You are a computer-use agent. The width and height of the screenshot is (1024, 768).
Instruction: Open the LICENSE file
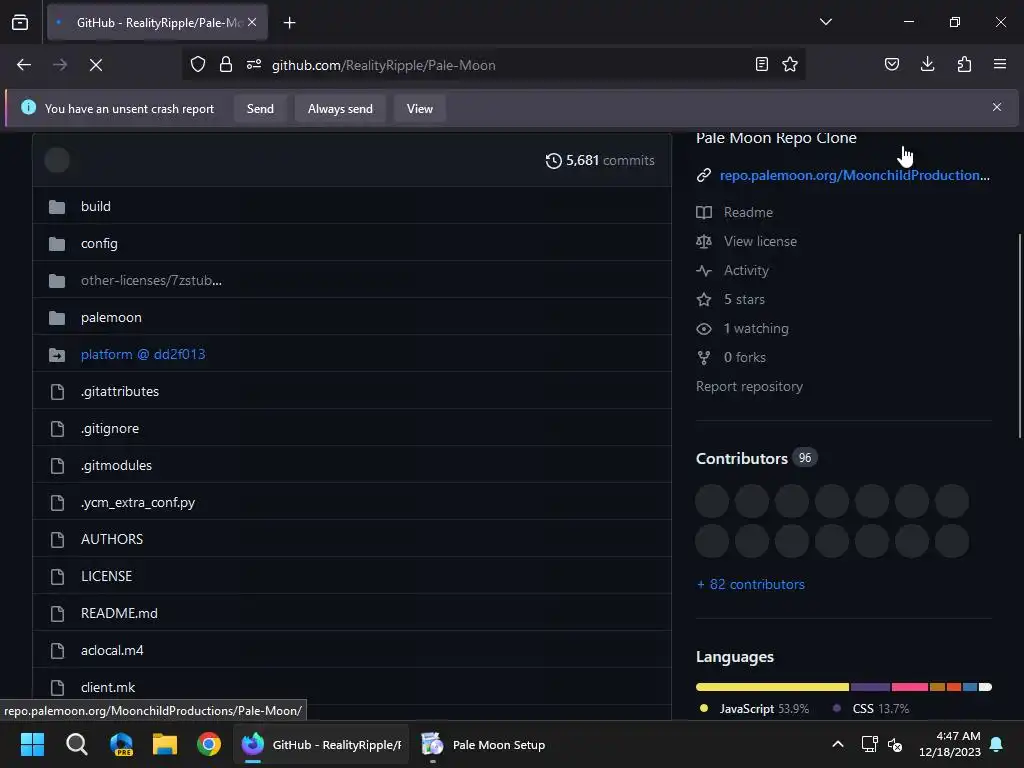click(x=106, y=577)
